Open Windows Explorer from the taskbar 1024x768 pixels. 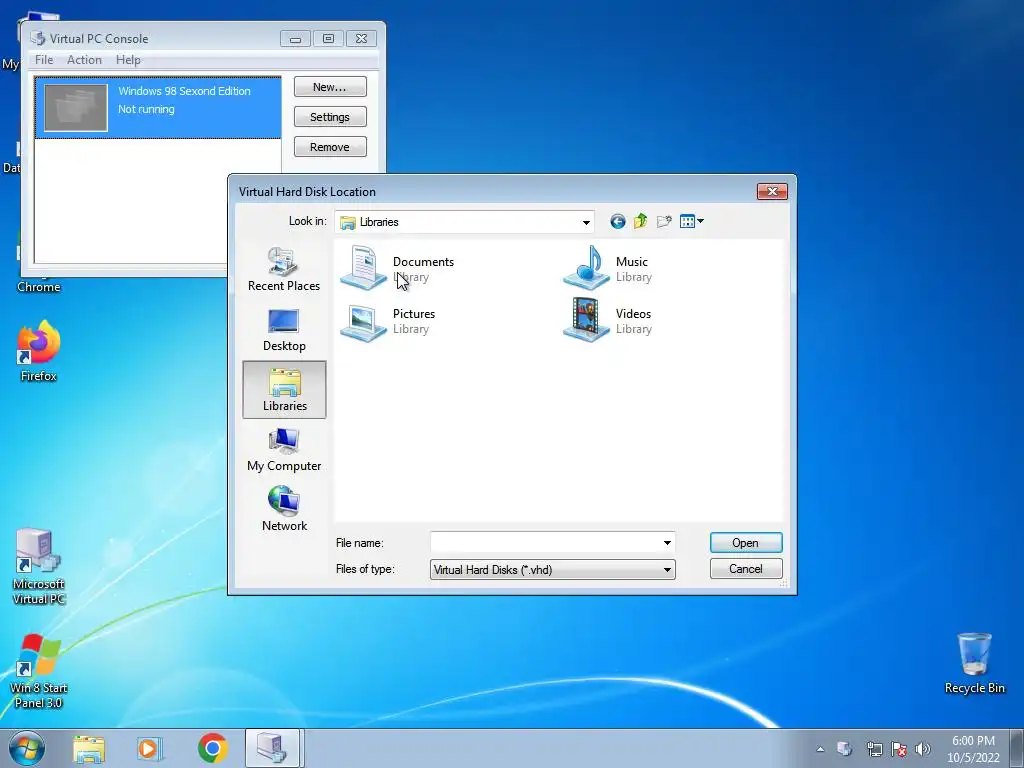(89, 749)
